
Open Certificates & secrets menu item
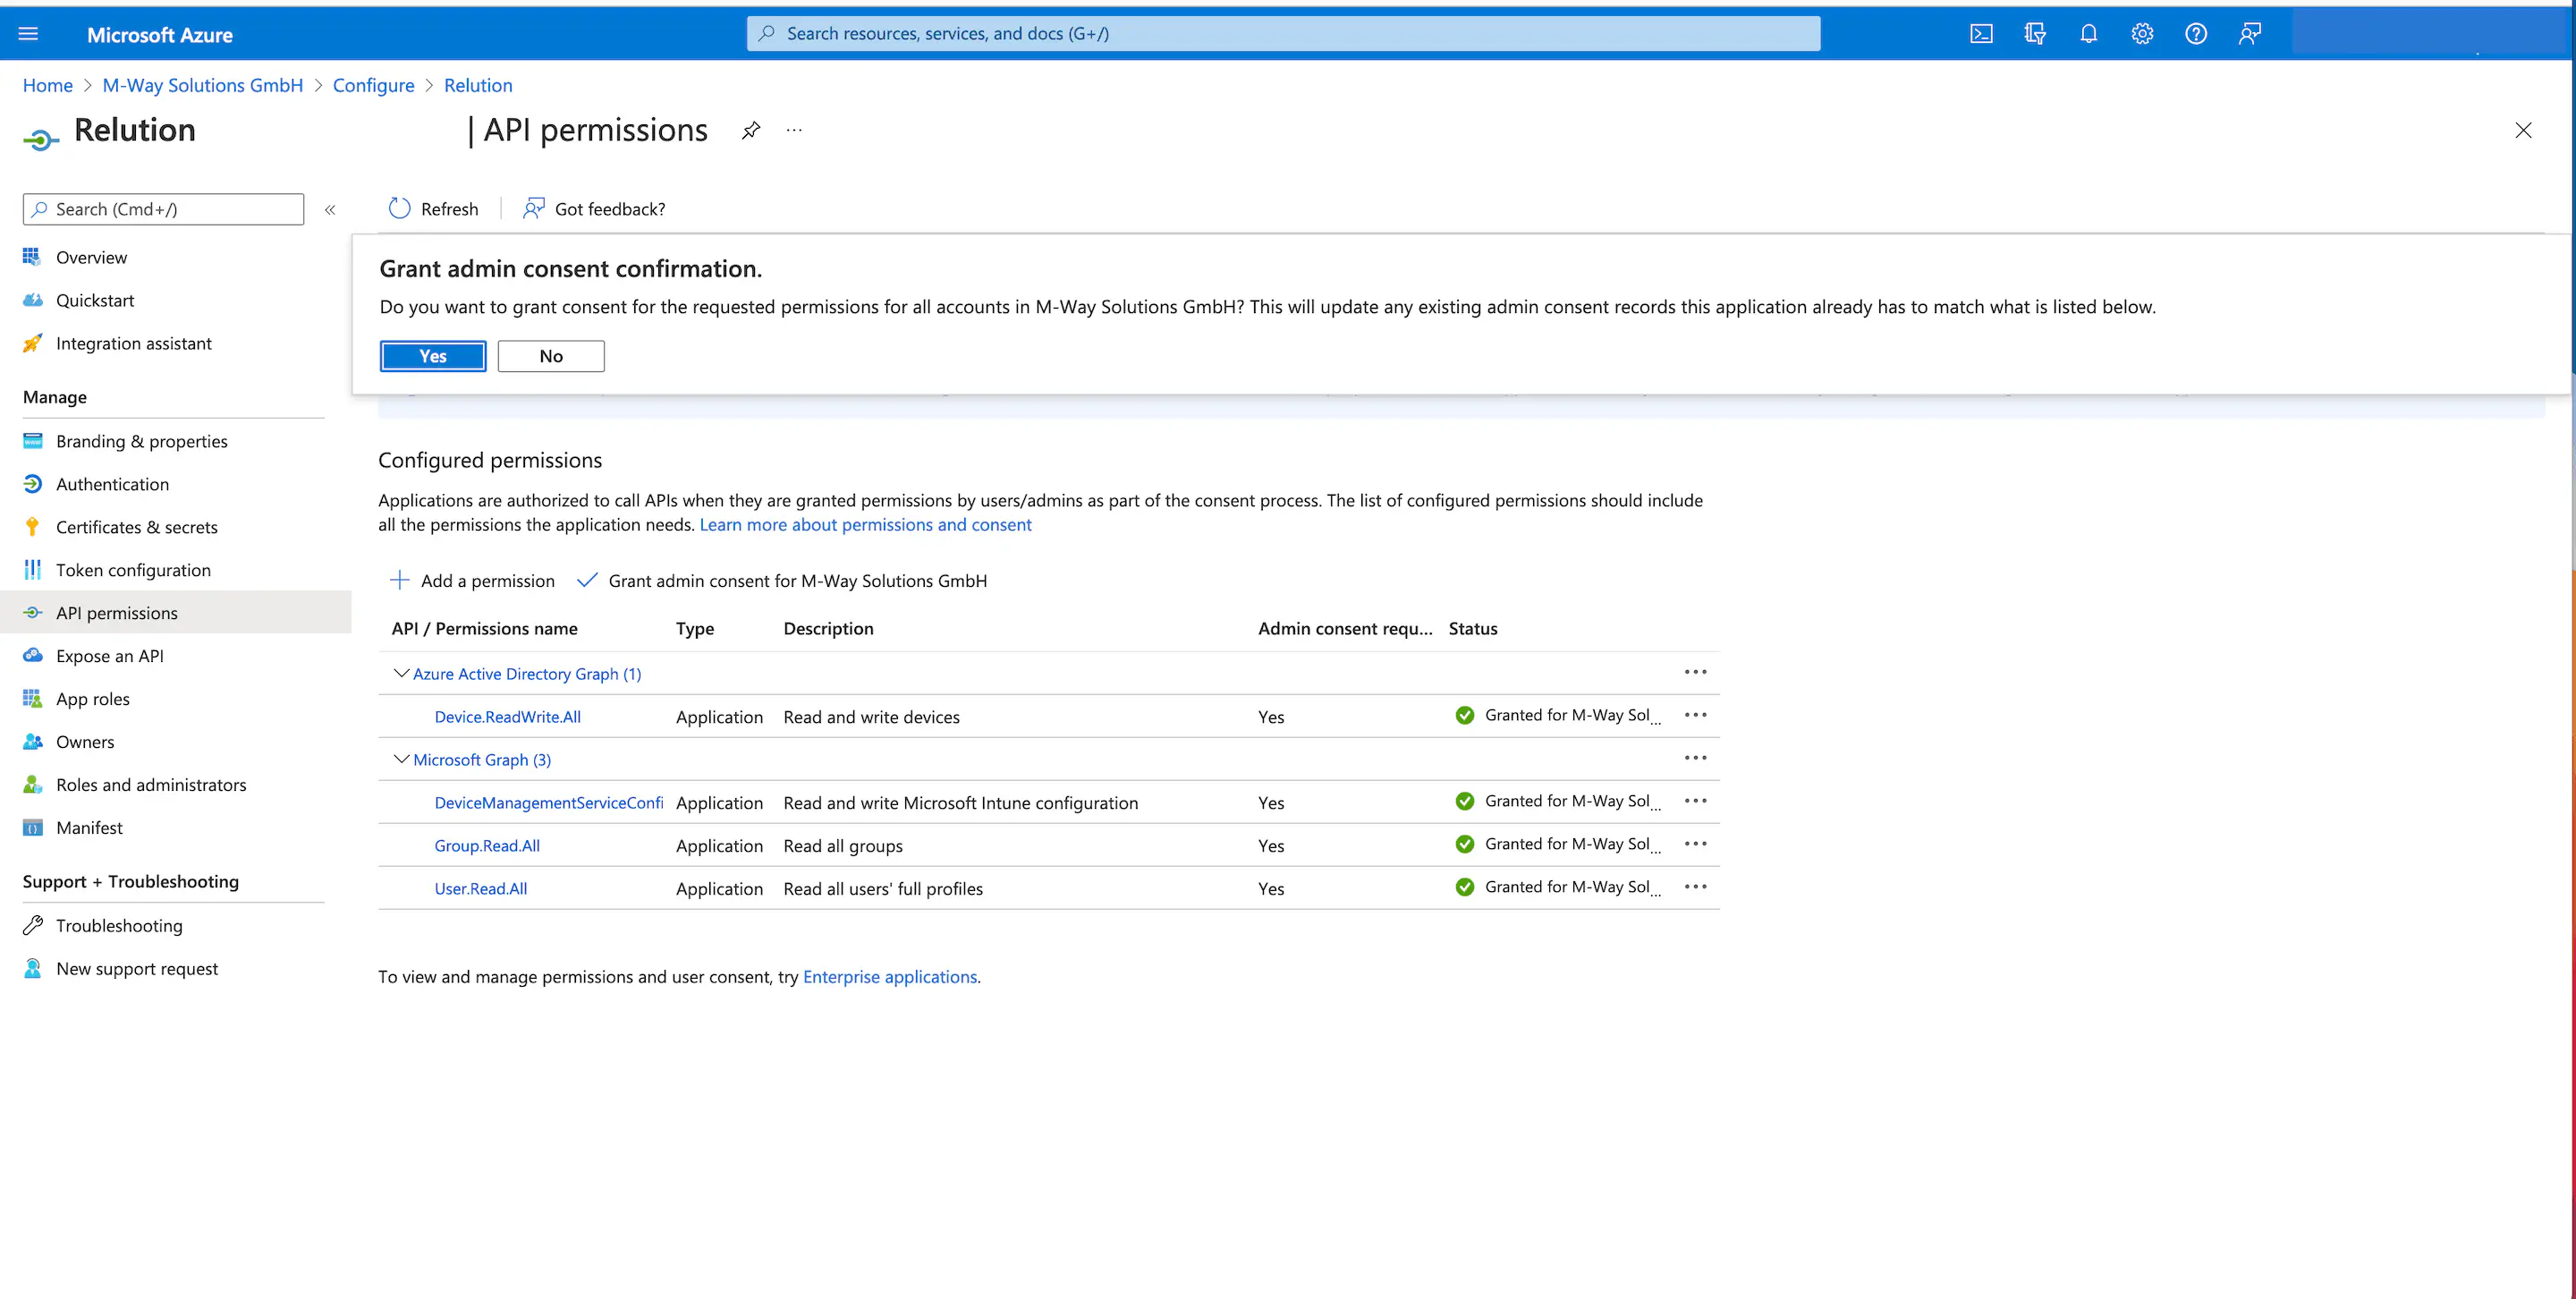[136, 527]
